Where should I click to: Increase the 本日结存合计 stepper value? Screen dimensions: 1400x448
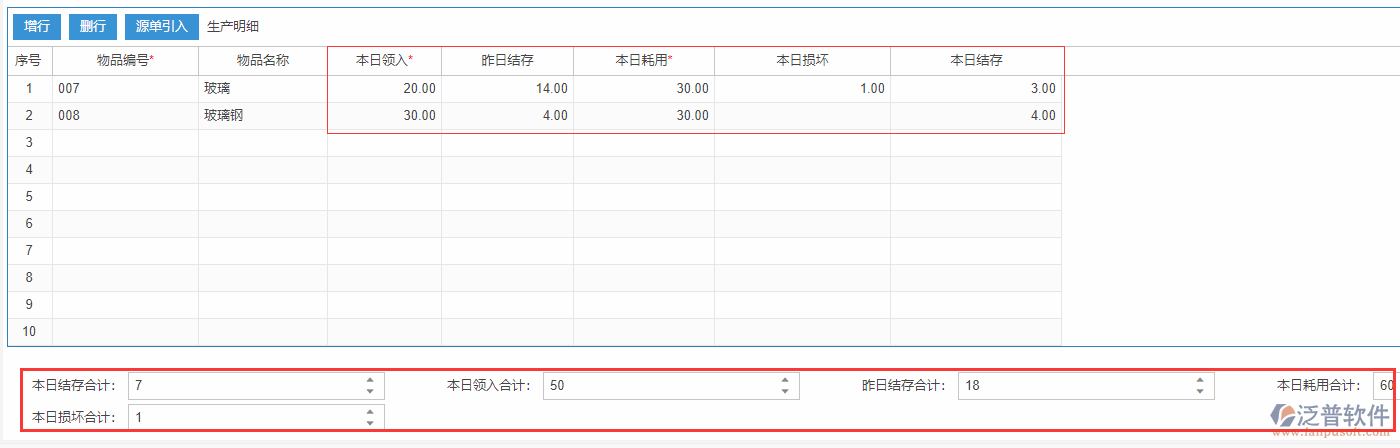point(370,380)
